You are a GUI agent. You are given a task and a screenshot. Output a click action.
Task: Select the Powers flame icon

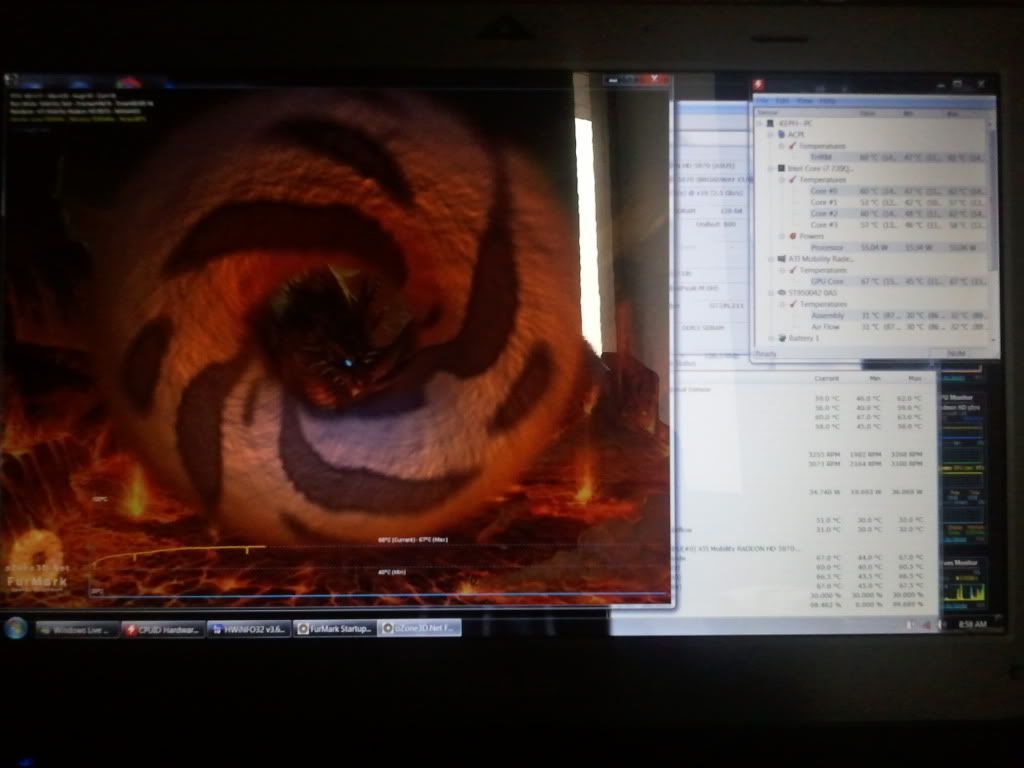[x=793, y=236]
